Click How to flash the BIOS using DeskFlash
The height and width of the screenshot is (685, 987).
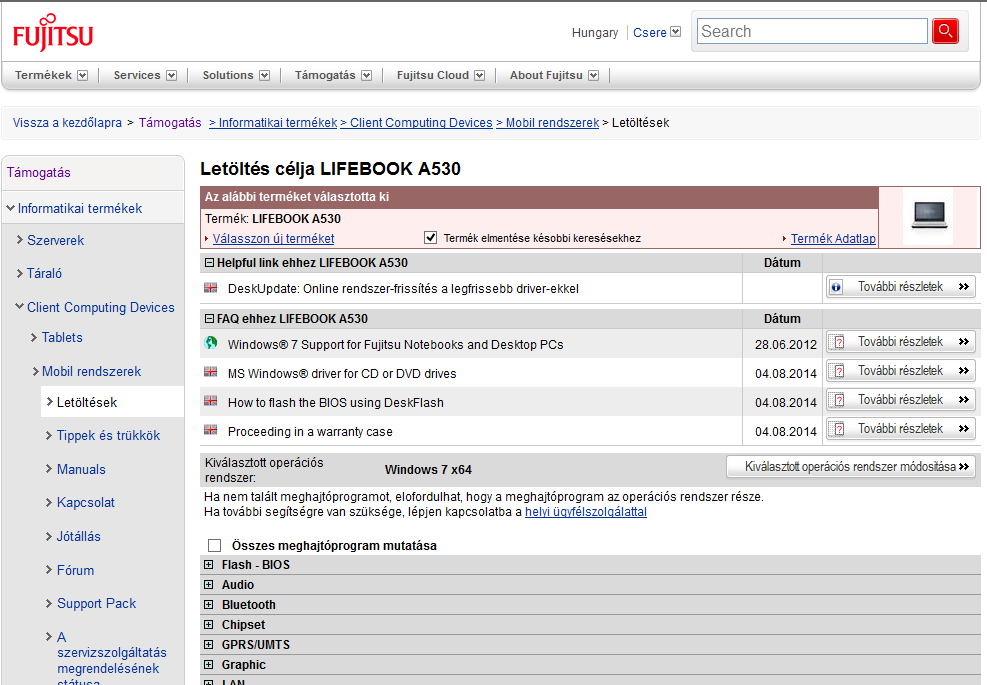[x=336, y=403]
